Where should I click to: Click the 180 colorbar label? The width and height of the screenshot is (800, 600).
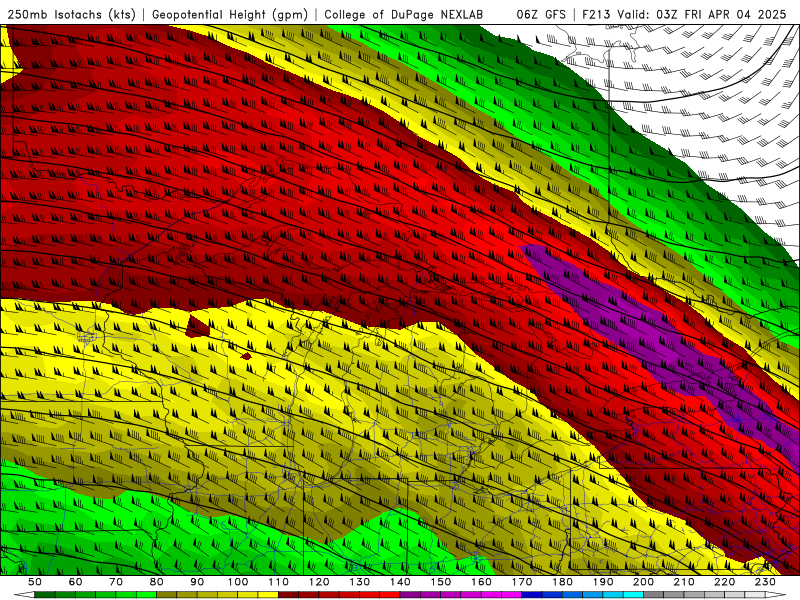(x=562, y=582)
